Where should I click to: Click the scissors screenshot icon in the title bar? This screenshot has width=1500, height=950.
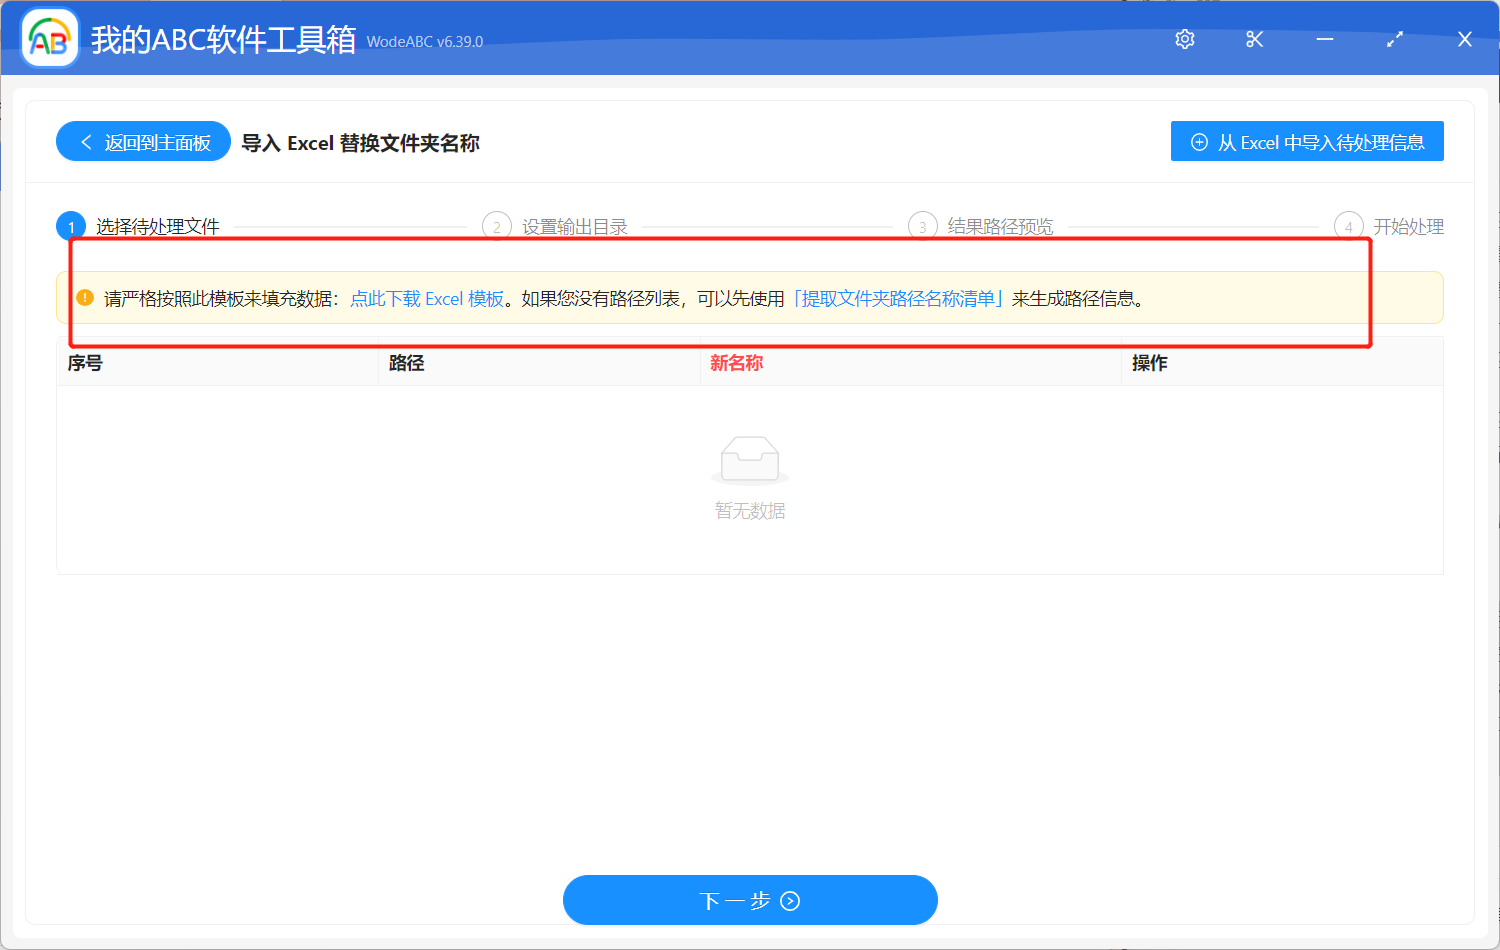coord(1254,39)
